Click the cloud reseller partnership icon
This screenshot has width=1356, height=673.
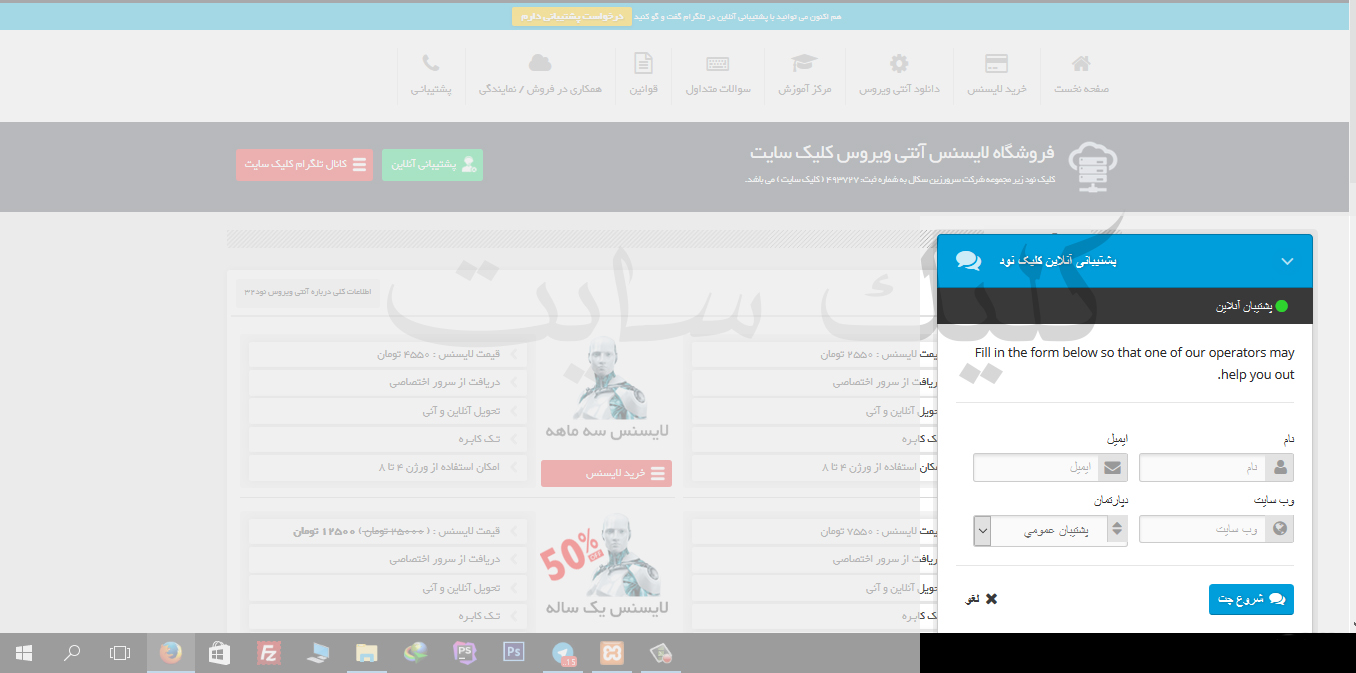pos(540,64)
